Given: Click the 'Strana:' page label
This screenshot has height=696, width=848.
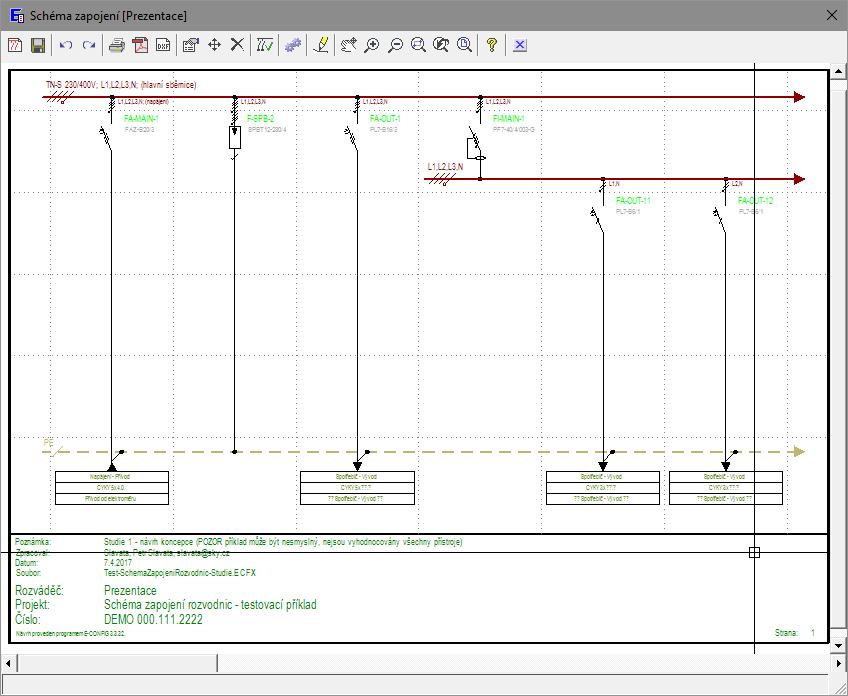Looking at the screenshot, I should click(786, 632).
